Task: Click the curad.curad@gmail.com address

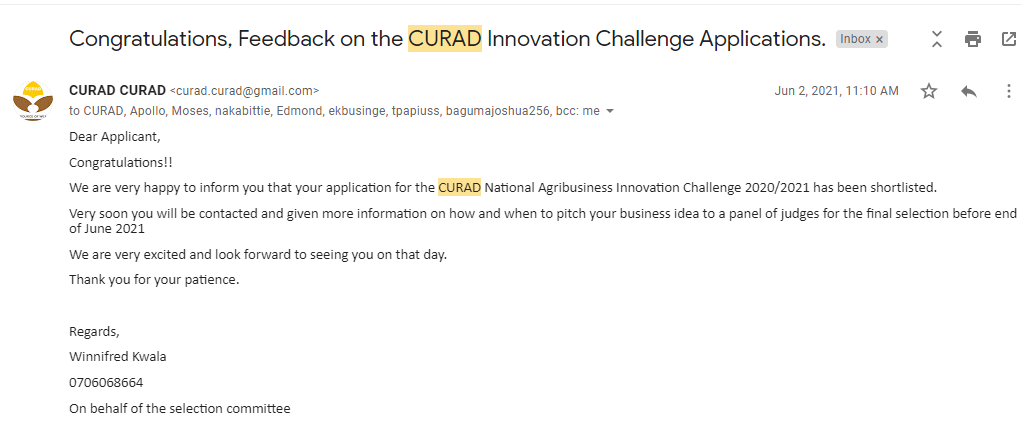Action: point(244,91)
